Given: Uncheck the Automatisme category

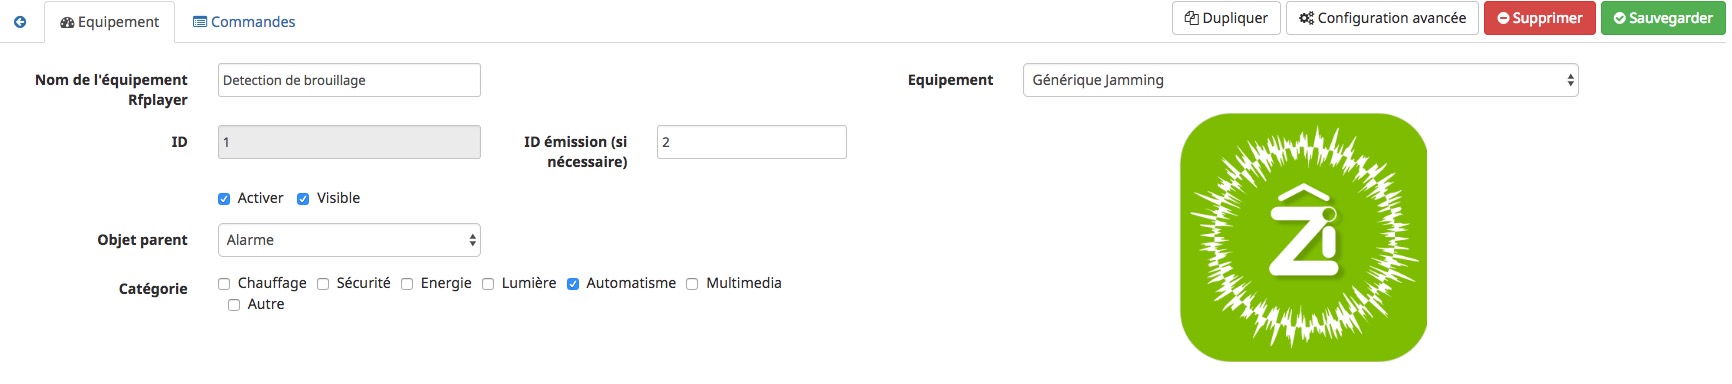Looking at the screenshot, I should tap(573, 284).
